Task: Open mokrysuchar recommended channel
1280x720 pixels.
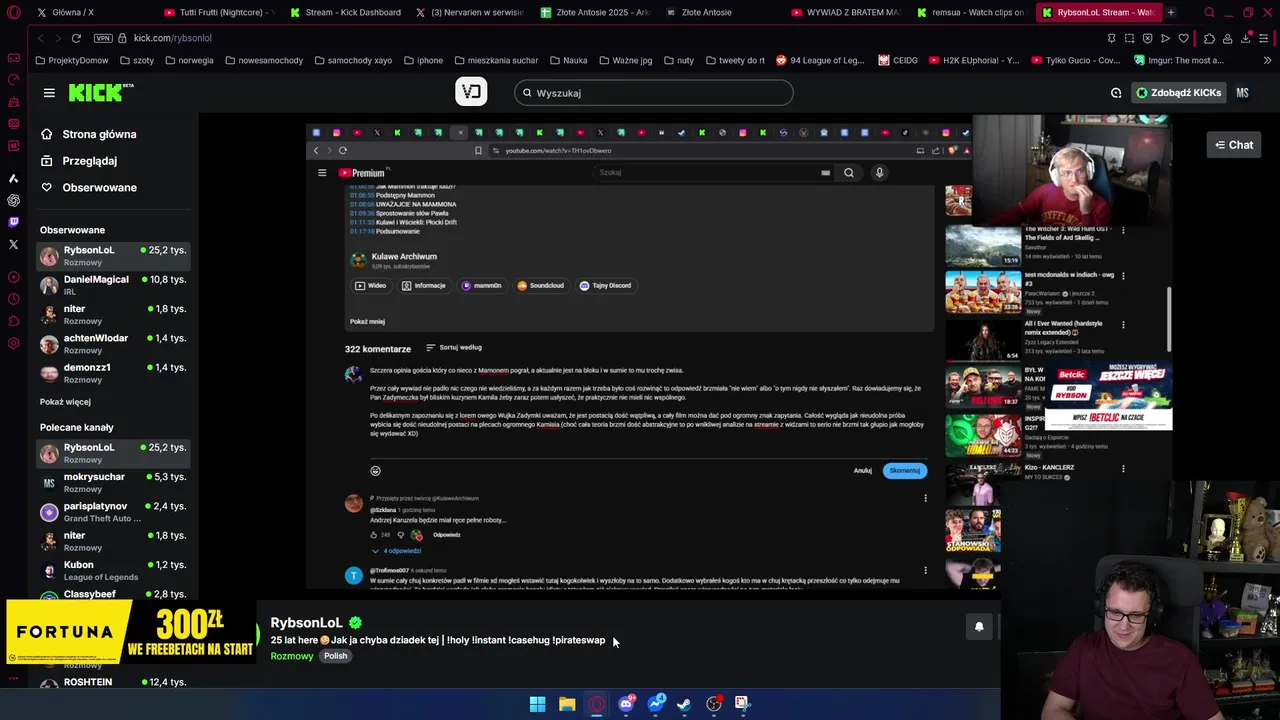Action: [112, 482]
